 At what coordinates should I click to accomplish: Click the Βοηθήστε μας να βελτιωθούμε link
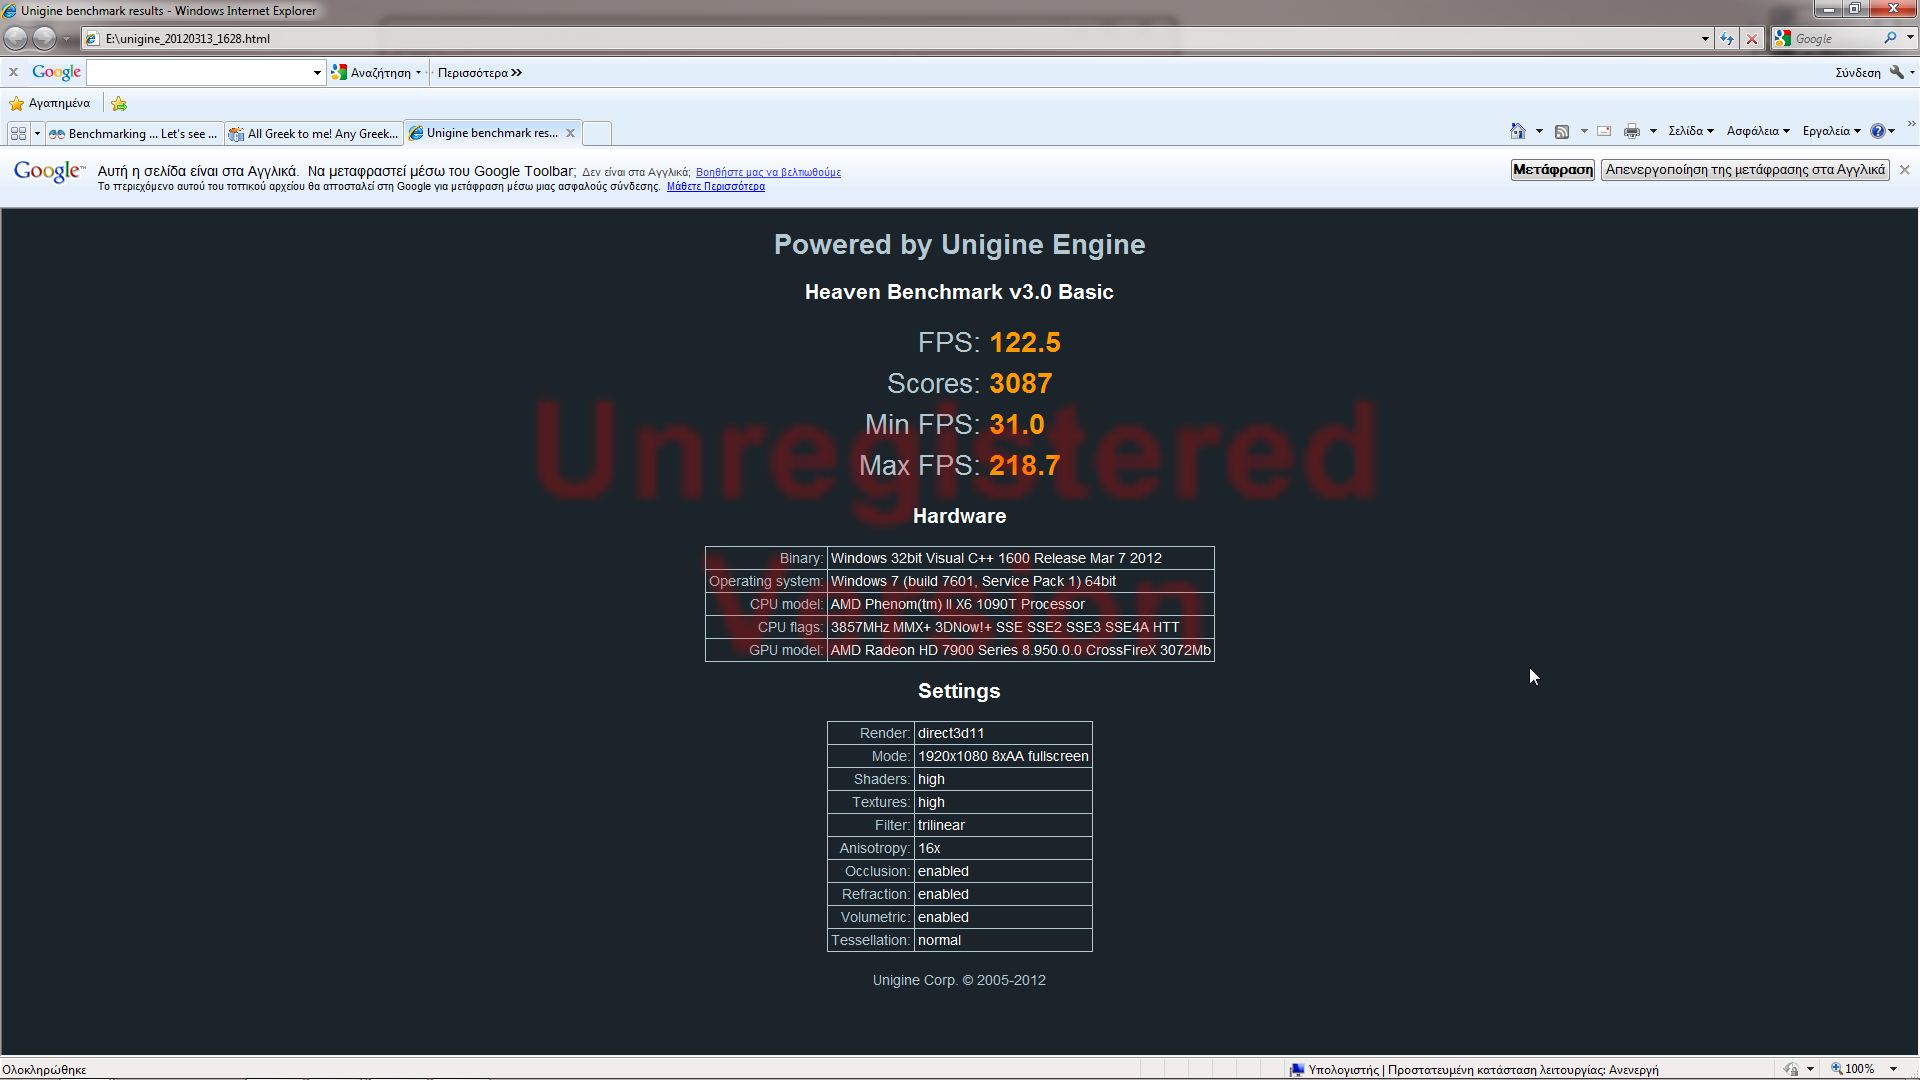pyautogui.click(x=768, y=172)
